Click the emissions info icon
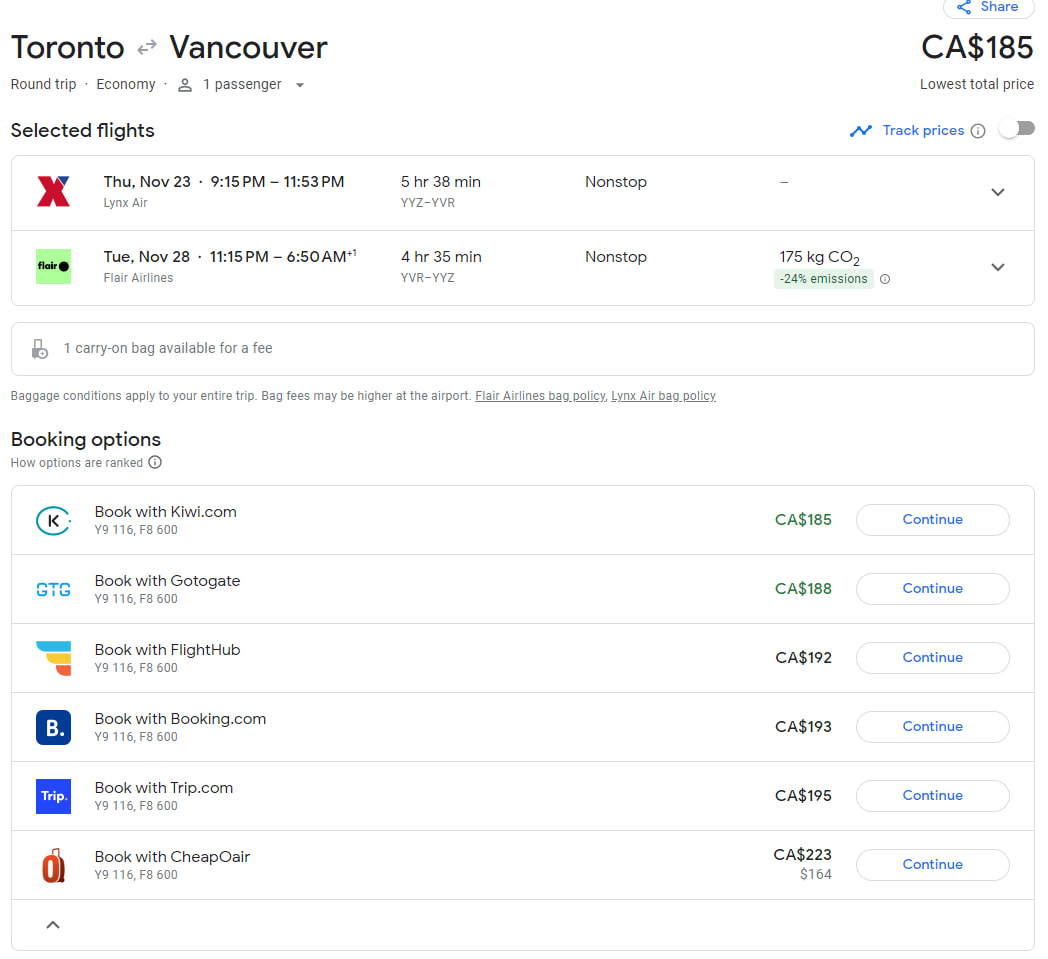This screenshot has width=1048, height=959. [884, 279]
